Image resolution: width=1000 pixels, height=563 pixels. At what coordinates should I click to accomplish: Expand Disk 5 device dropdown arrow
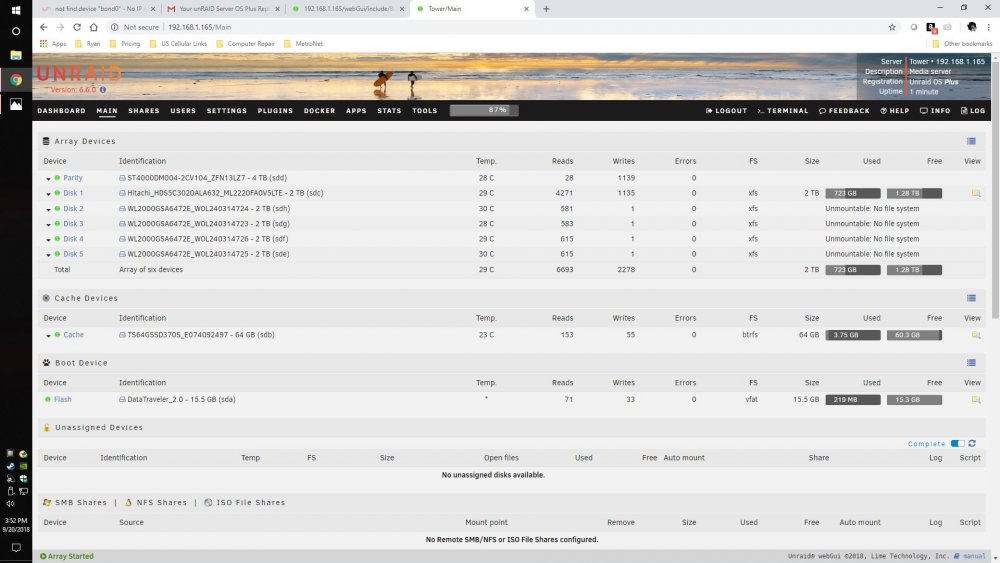pyautogui.click(x=48, y=255)
